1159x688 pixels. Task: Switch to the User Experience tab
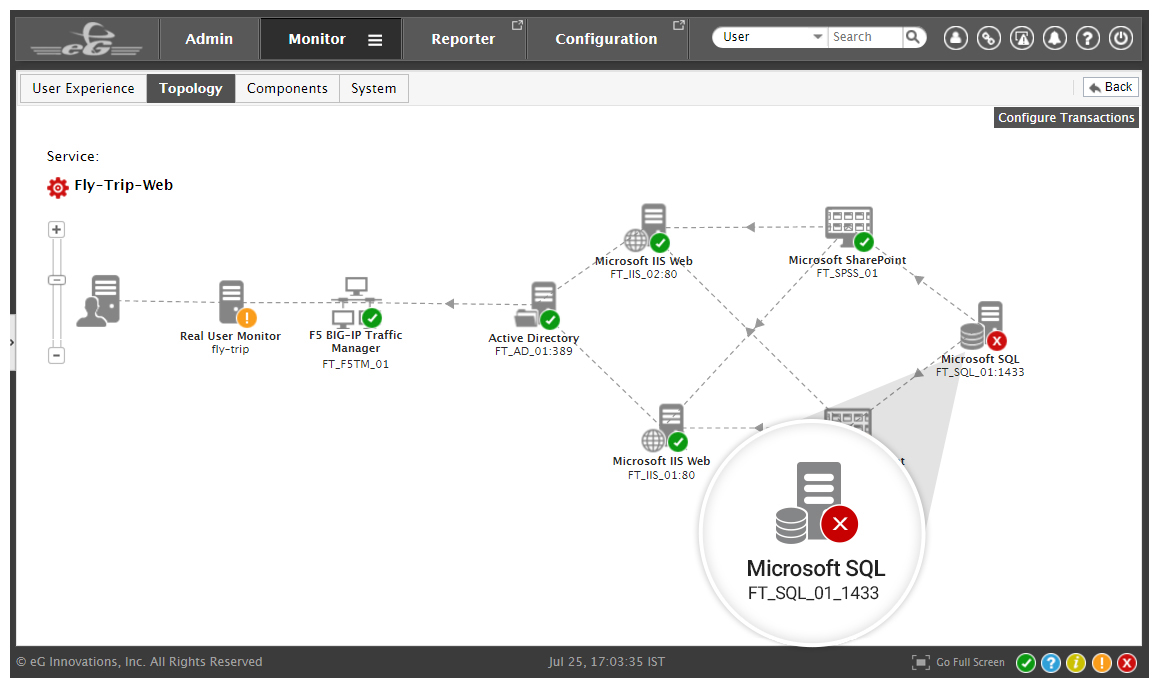tap(83, 88)
